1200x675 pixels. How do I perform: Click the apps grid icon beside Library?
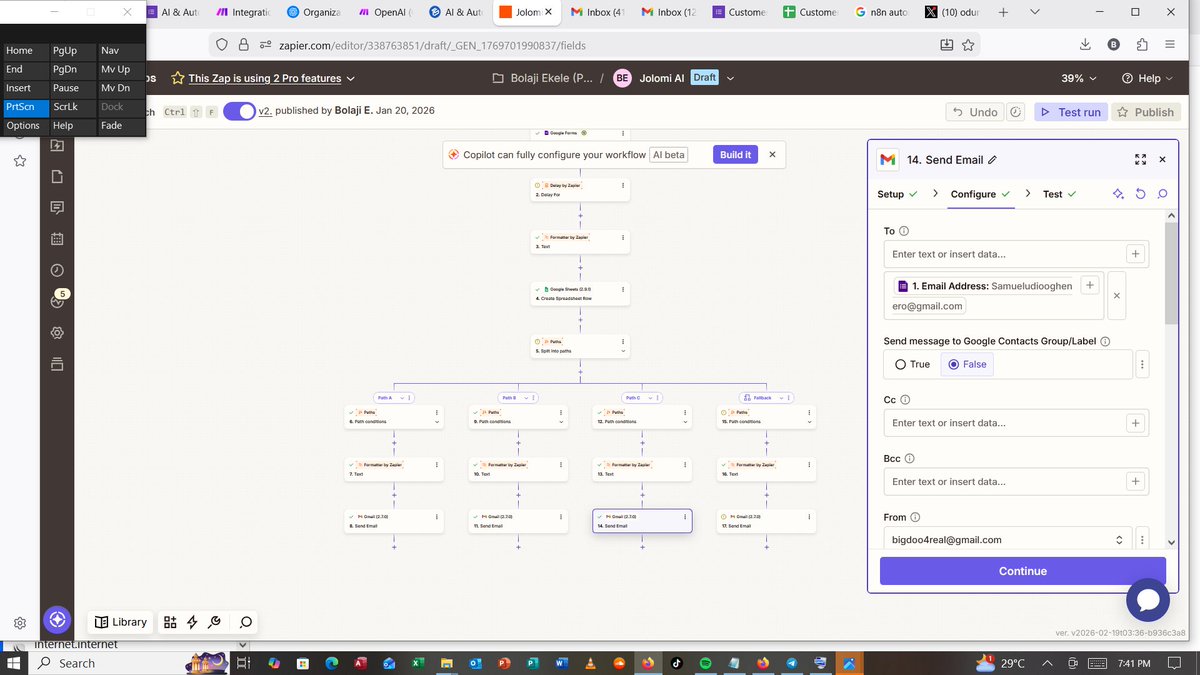point(170,622)
